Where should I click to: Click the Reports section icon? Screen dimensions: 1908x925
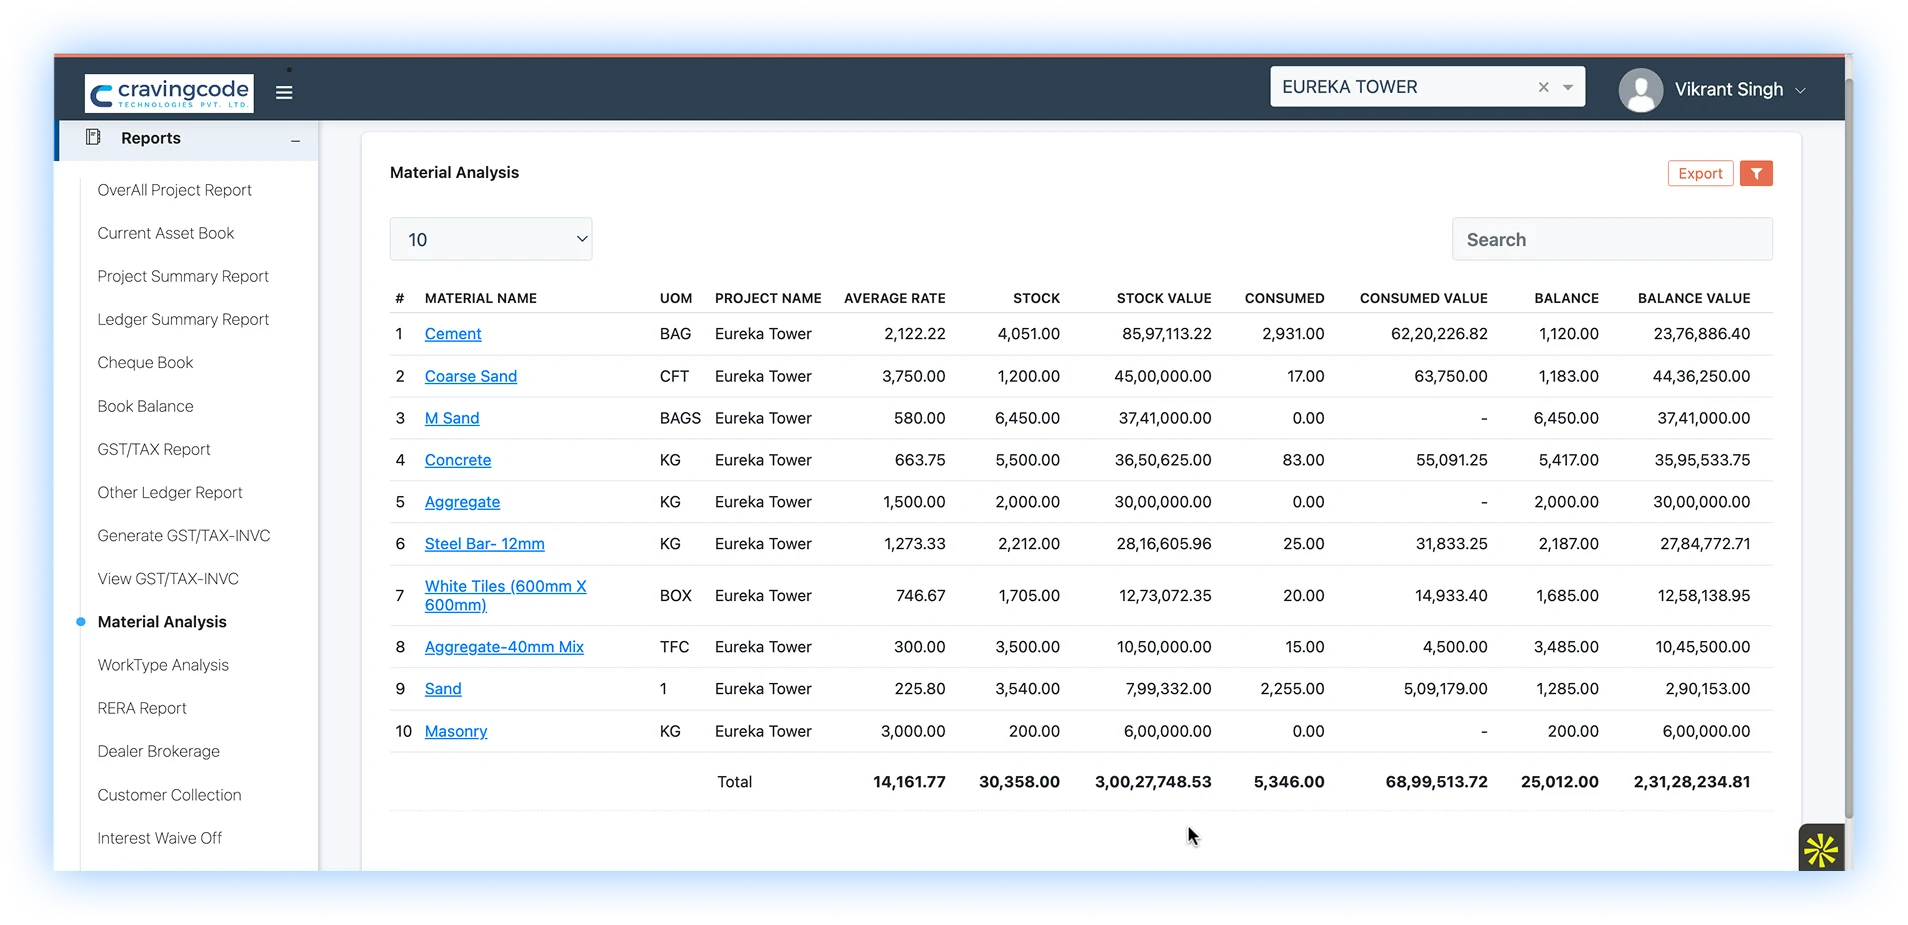93,137
